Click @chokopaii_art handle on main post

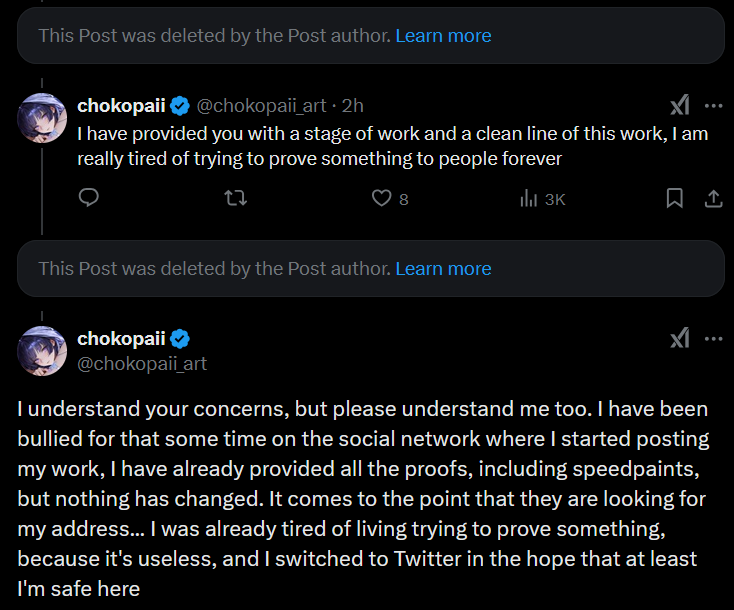142,363
